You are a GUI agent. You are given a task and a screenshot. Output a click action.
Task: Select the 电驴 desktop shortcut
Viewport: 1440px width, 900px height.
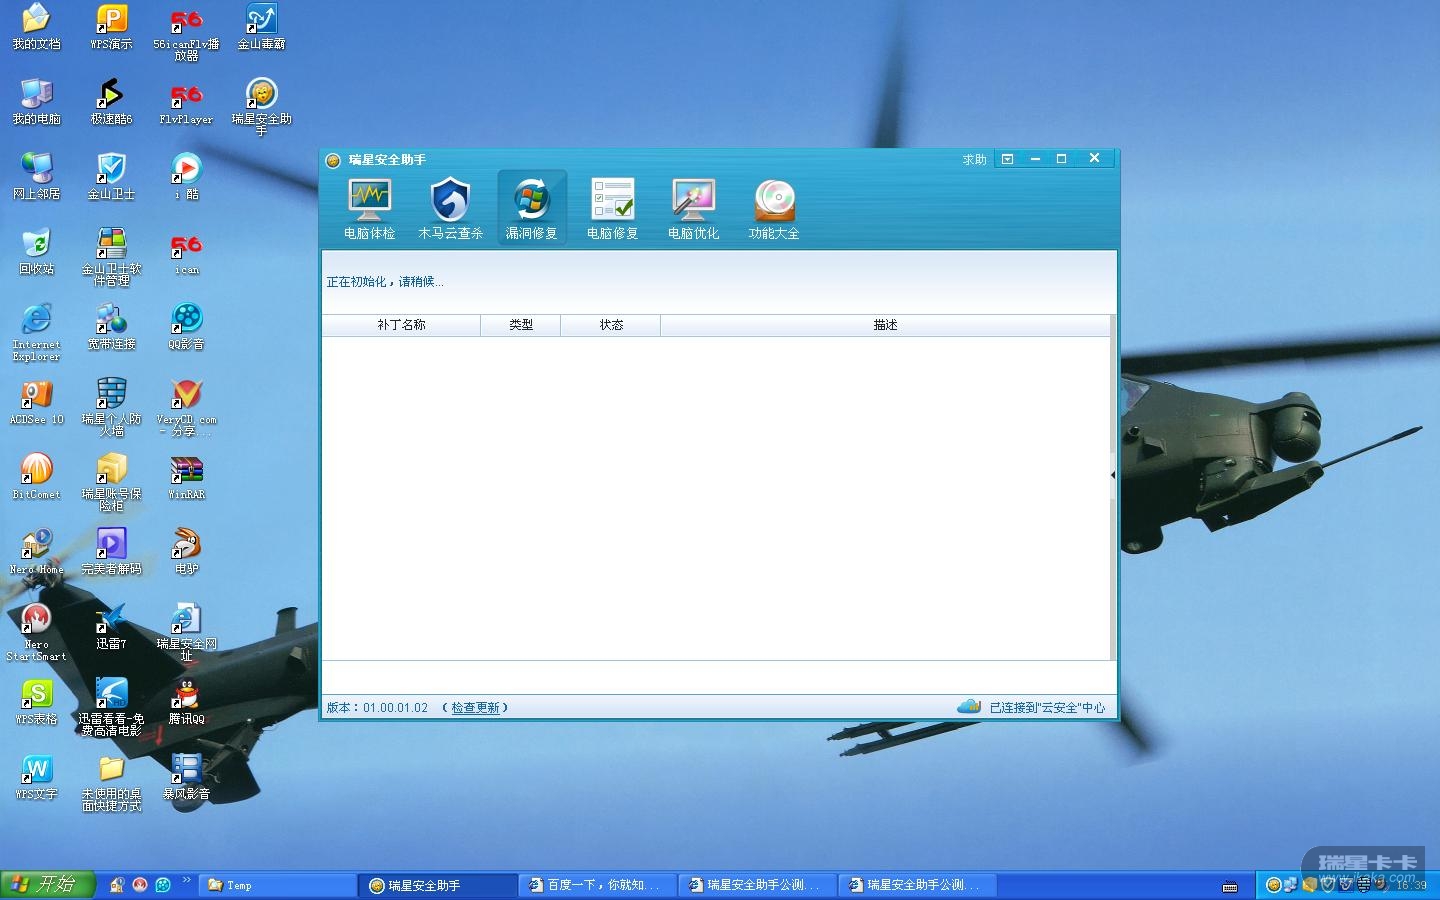[186, 552]
